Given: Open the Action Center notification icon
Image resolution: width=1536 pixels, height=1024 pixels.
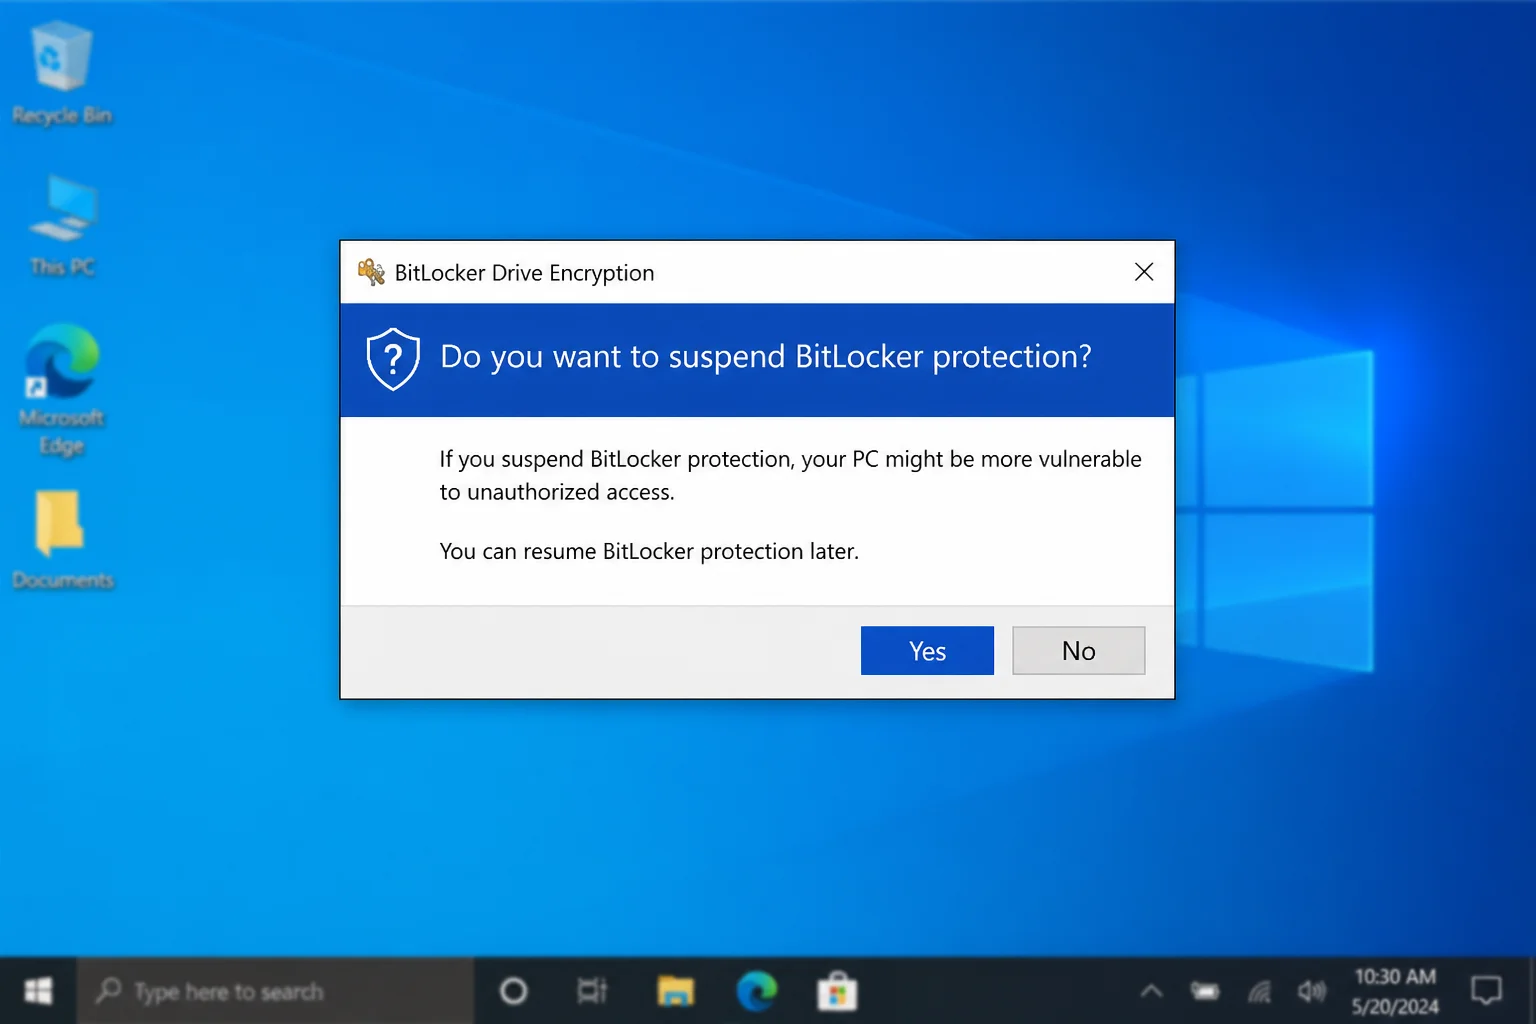Looking at the screenshot, I should (1487, 991).
